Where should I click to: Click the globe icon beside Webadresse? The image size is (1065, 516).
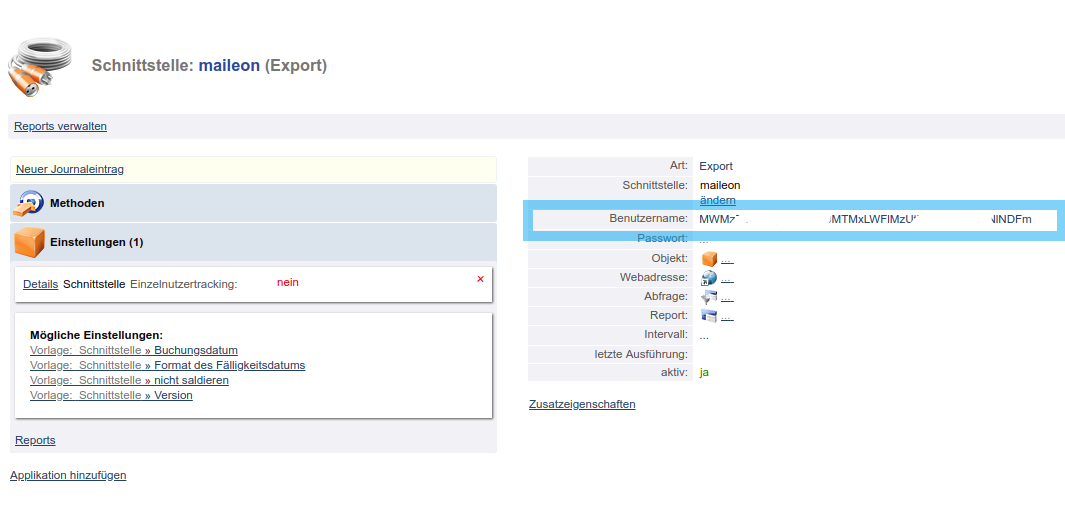pos(709,278)
